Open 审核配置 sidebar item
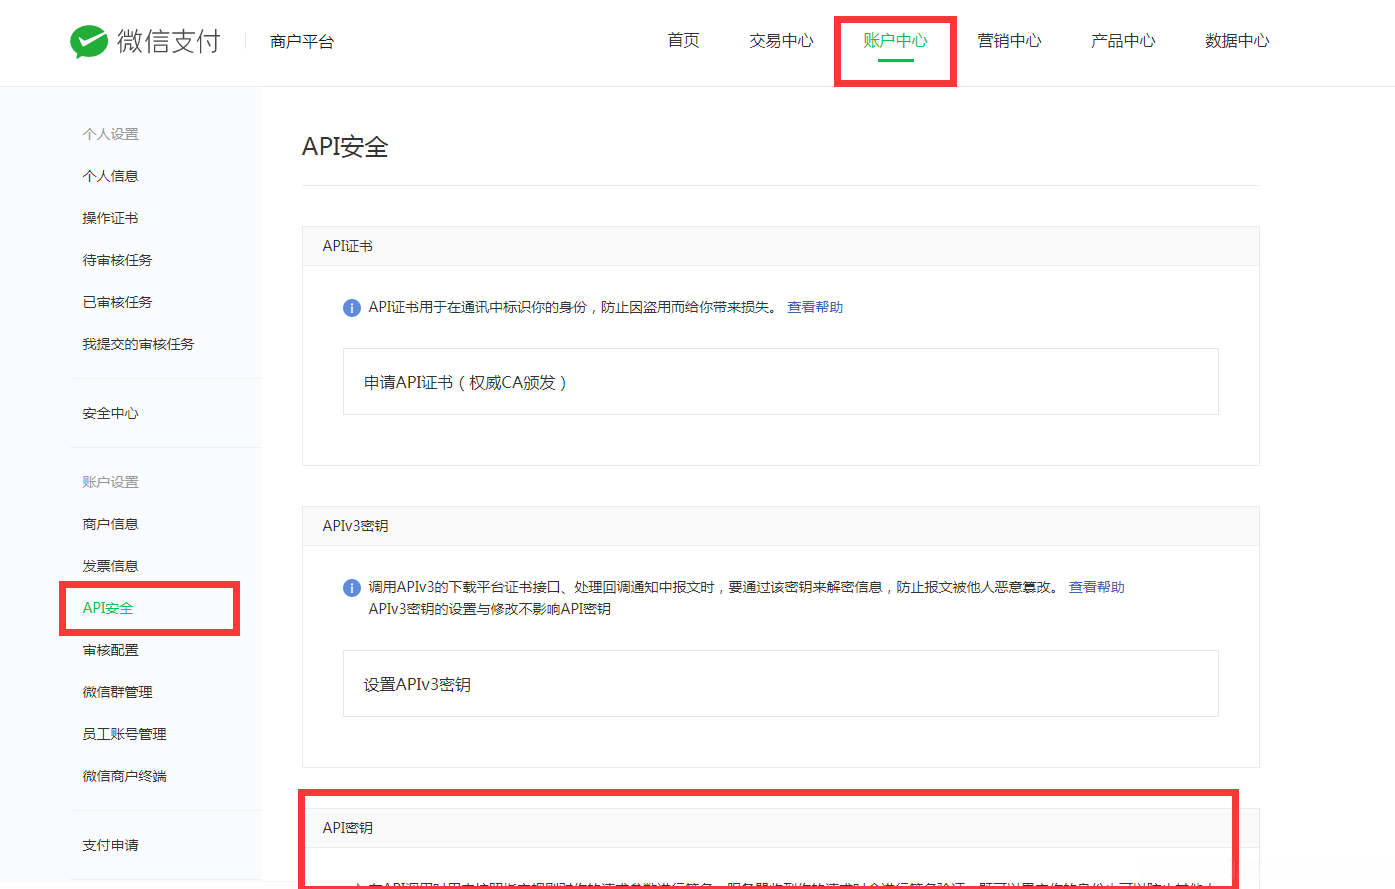Viewport: 1395px width, 889px height. (x=110, y=650)
